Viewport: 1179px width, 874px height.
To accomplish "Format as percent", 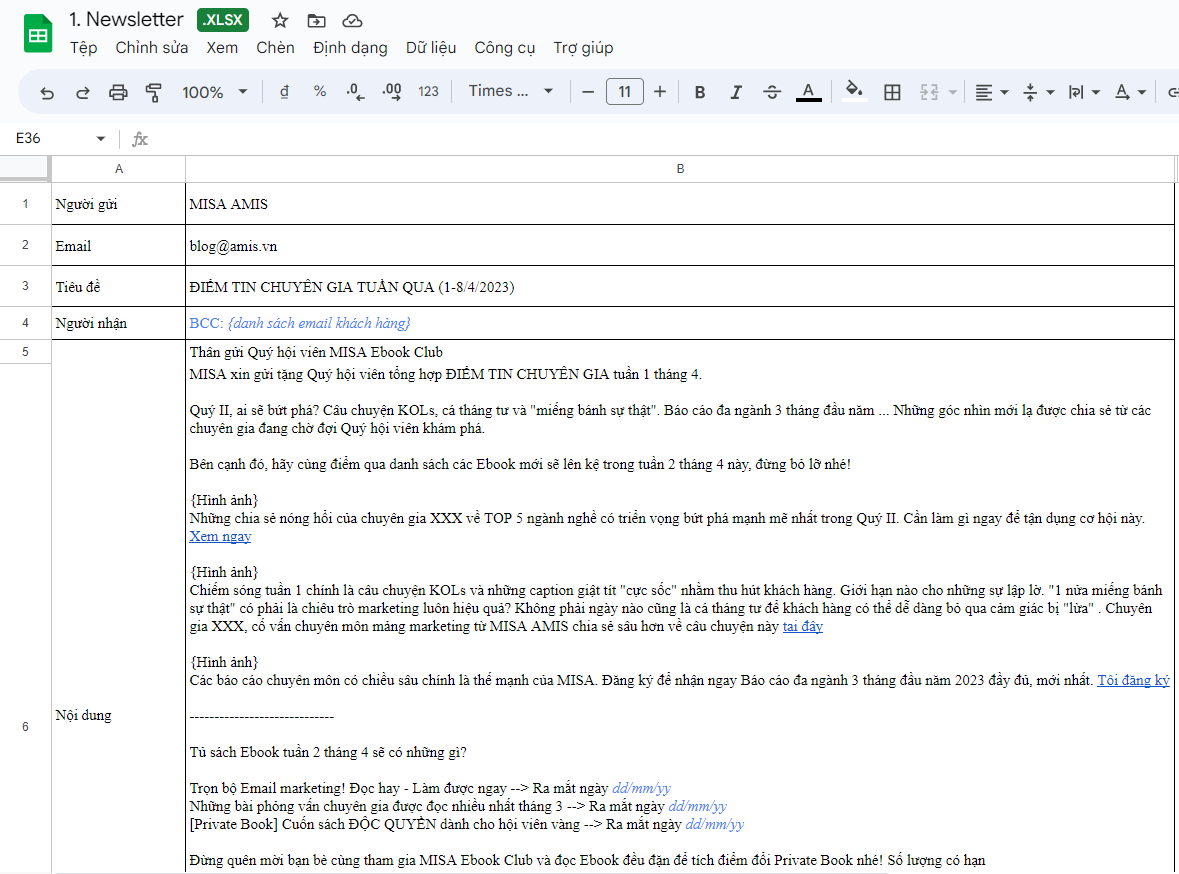I will click(320, 92).
